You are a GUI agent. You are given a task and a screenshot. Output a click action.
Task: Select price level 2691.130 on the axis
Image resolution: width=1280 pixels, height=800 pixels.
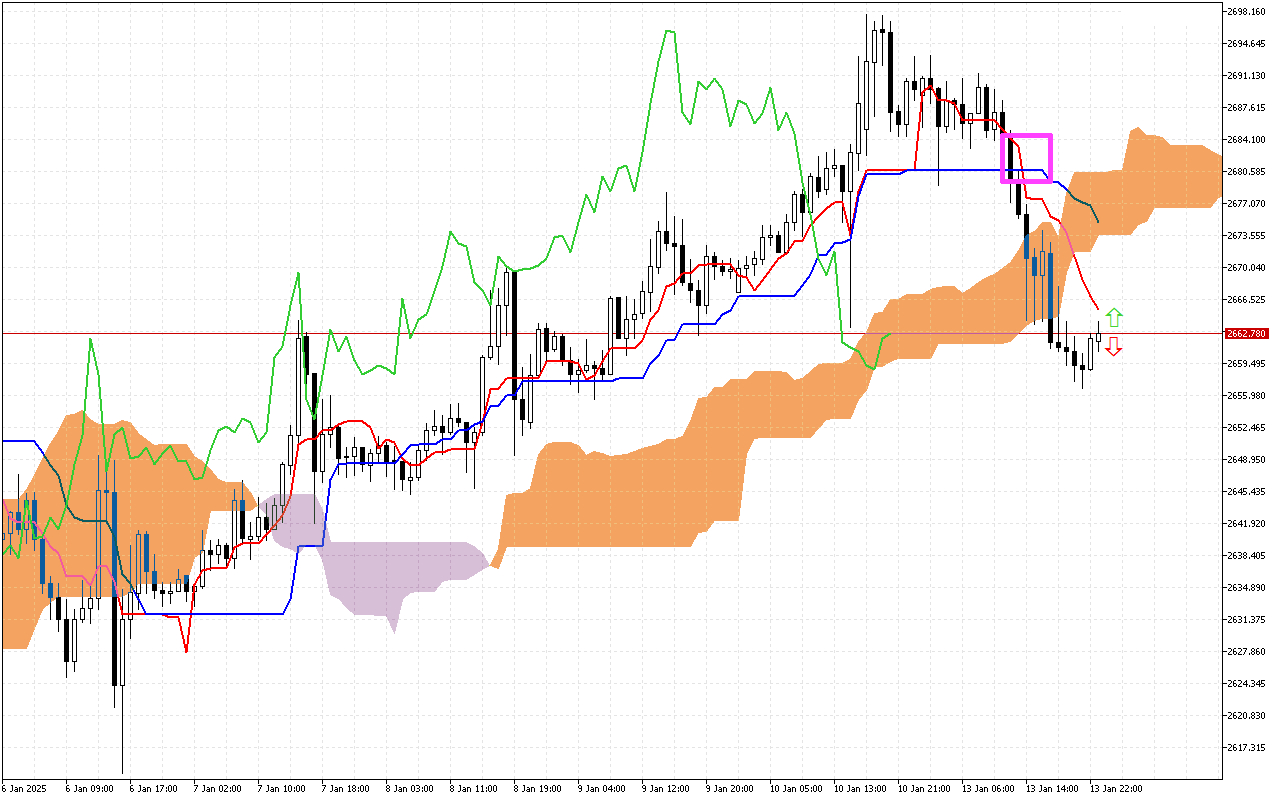(1247, 76)
